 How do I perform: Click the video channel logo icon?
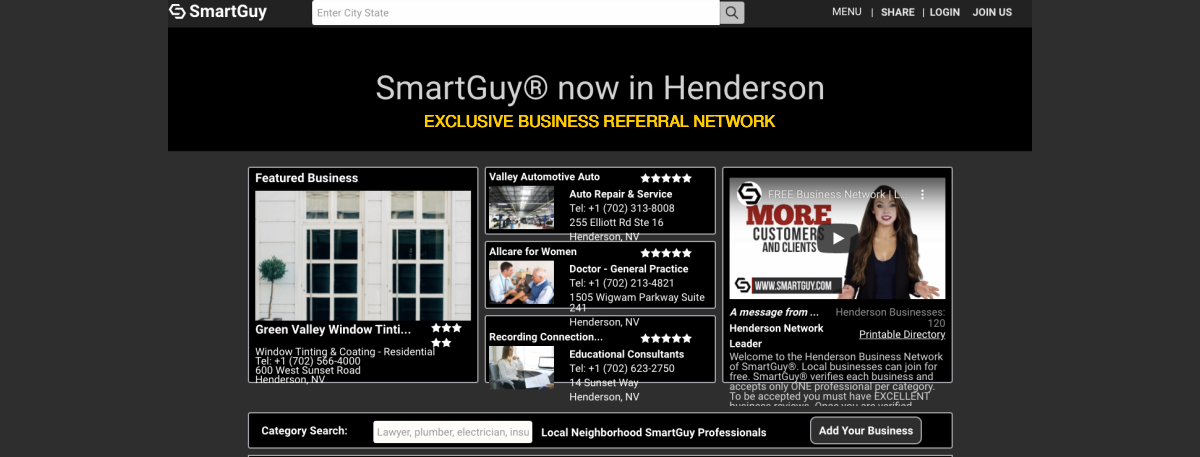(x=750, y=195)
